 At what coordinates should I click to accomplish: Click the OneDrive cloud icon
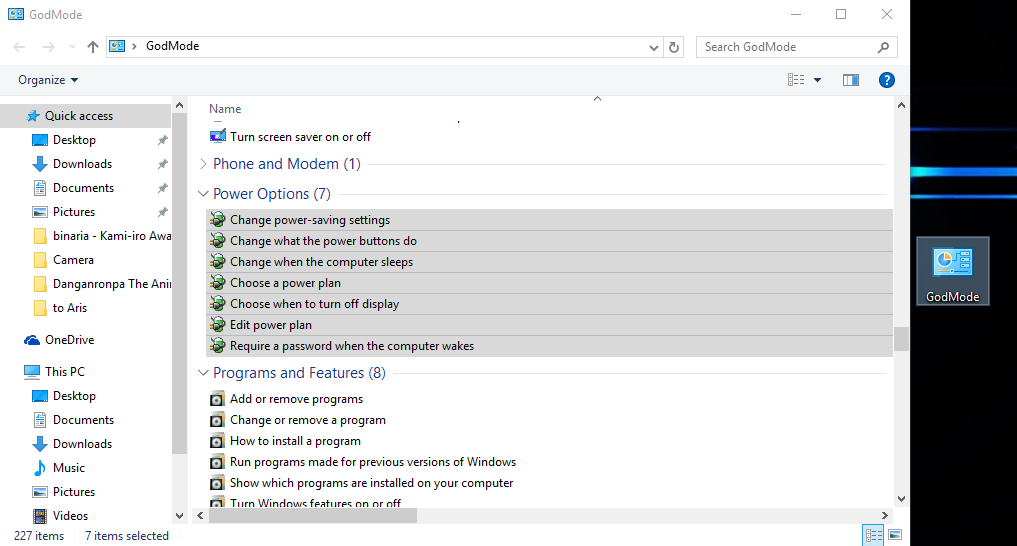(x=32, y=340)
